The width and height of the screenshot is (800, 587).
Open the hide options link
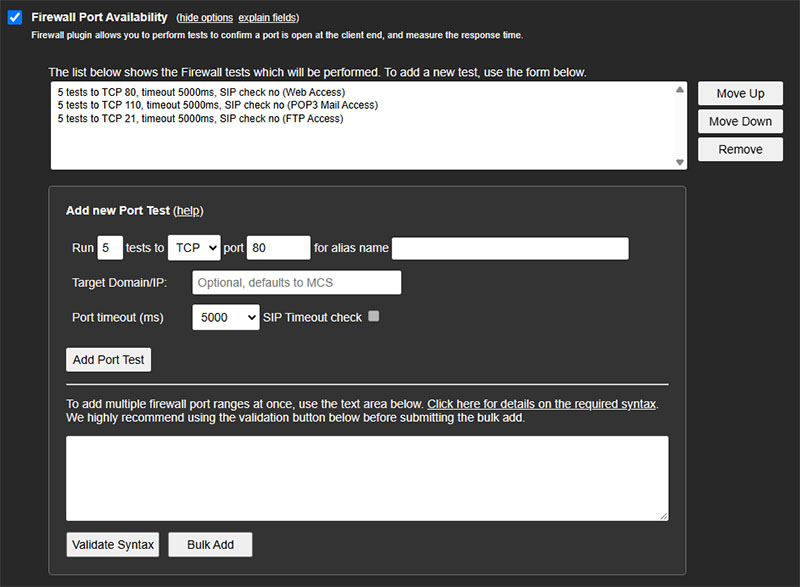pyautogui.click(x=205, y=17)
